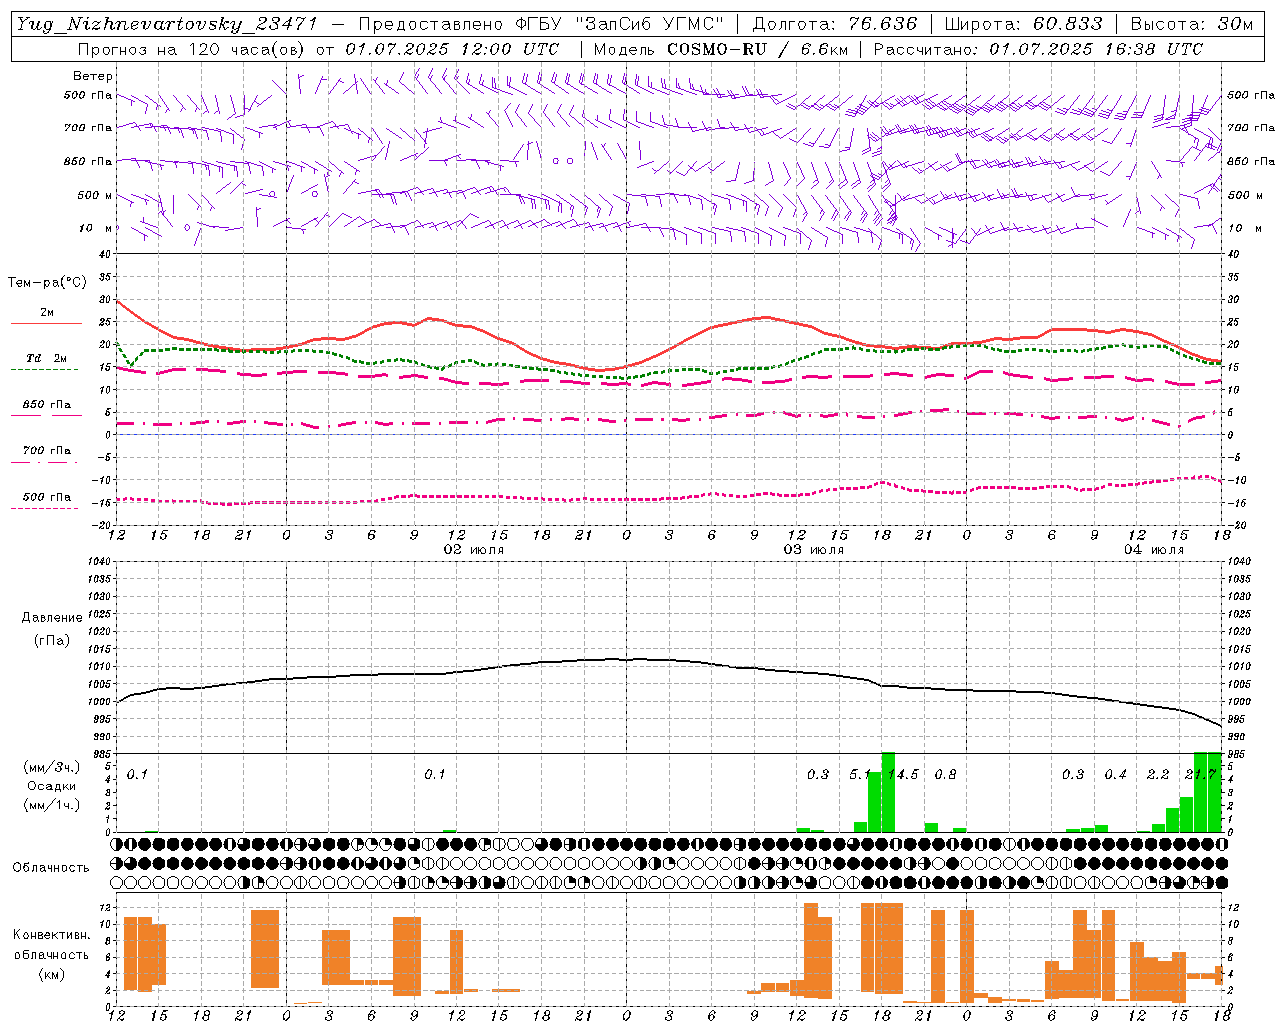Screen dimensions: 1280x1024
Task: Click the 'Предоставлено ФГБУ "ЗапСиб УГМС"' text
Action: (540, 24)
